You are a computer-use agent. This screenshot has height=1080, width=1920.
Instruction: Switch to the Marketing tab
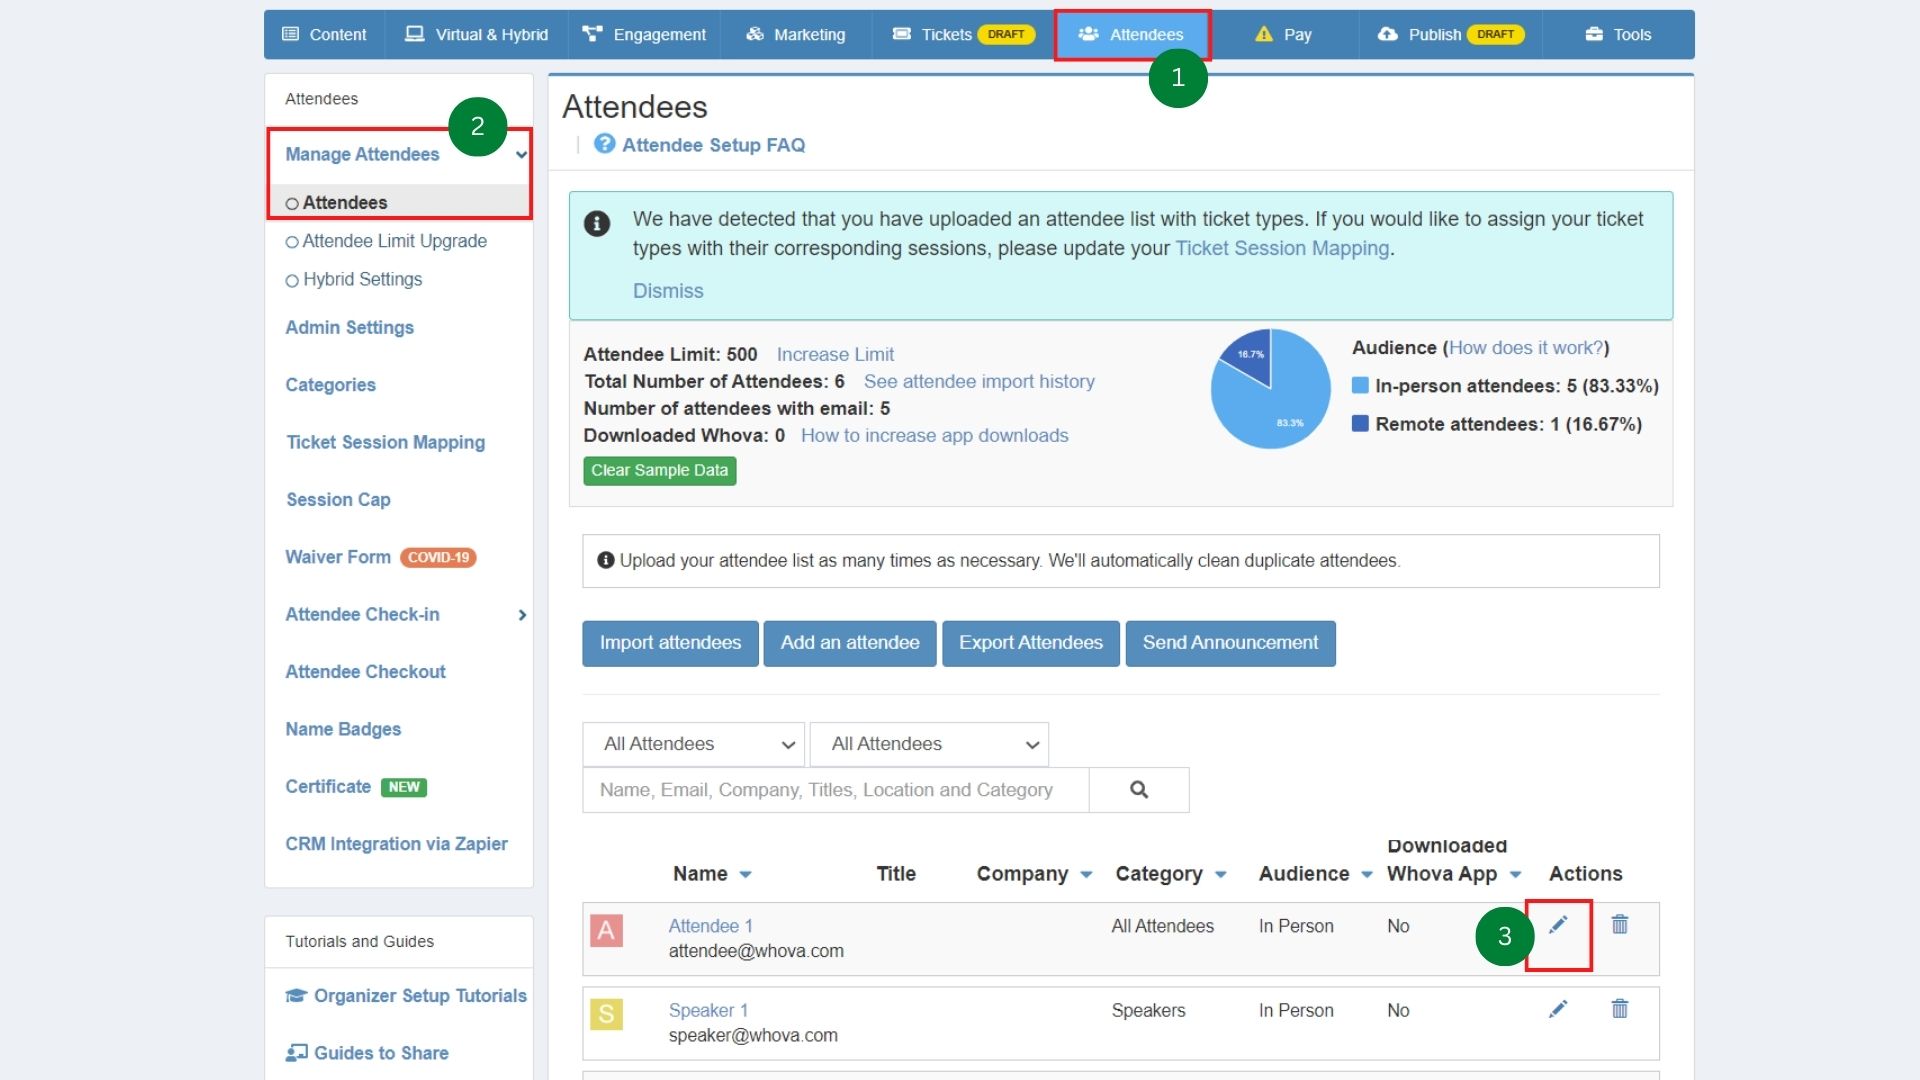(x=795, y=33)
